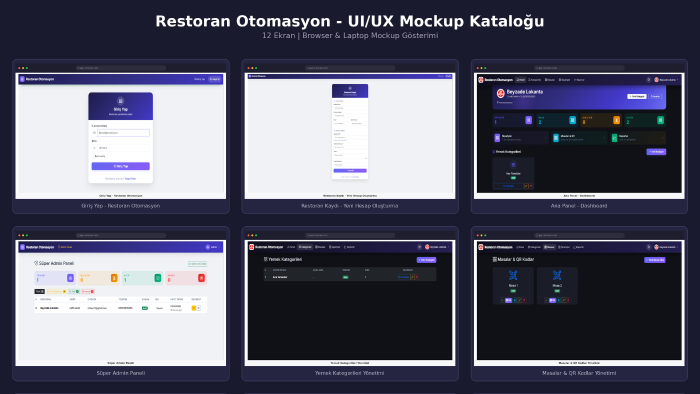700x394 pixels.
Task: Click the red delete icon on the dashboard category card
Action: 531,186
